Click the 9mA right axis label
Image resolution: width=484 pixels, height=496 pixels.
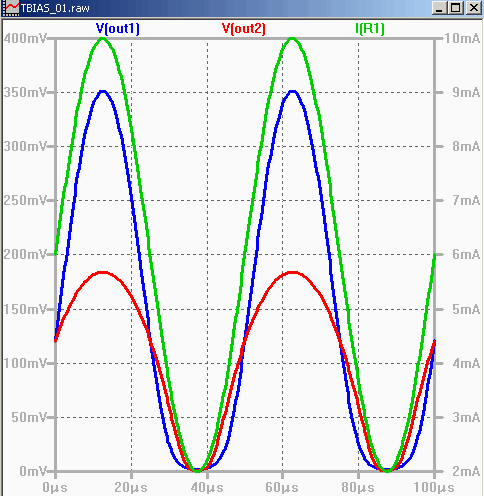(x=466, y=92)
